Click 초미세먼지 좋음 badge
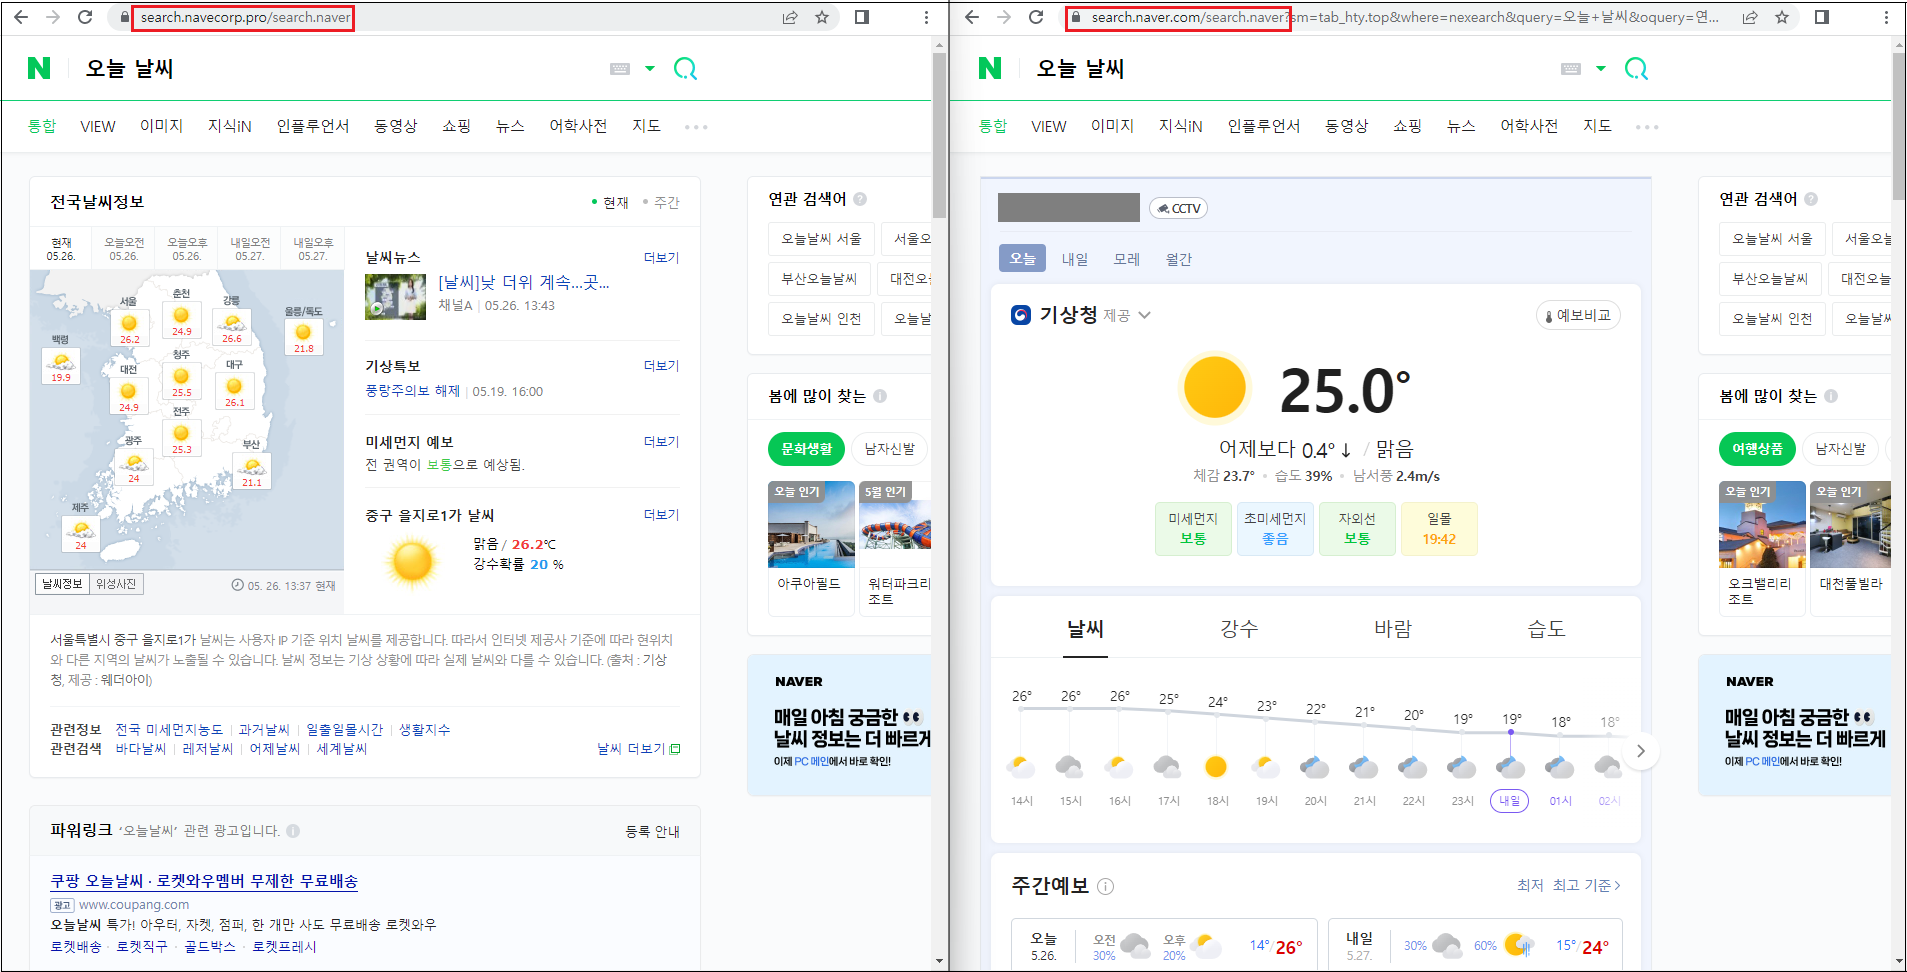This screenshot has width=1907, height=972. coord(1274,528)
